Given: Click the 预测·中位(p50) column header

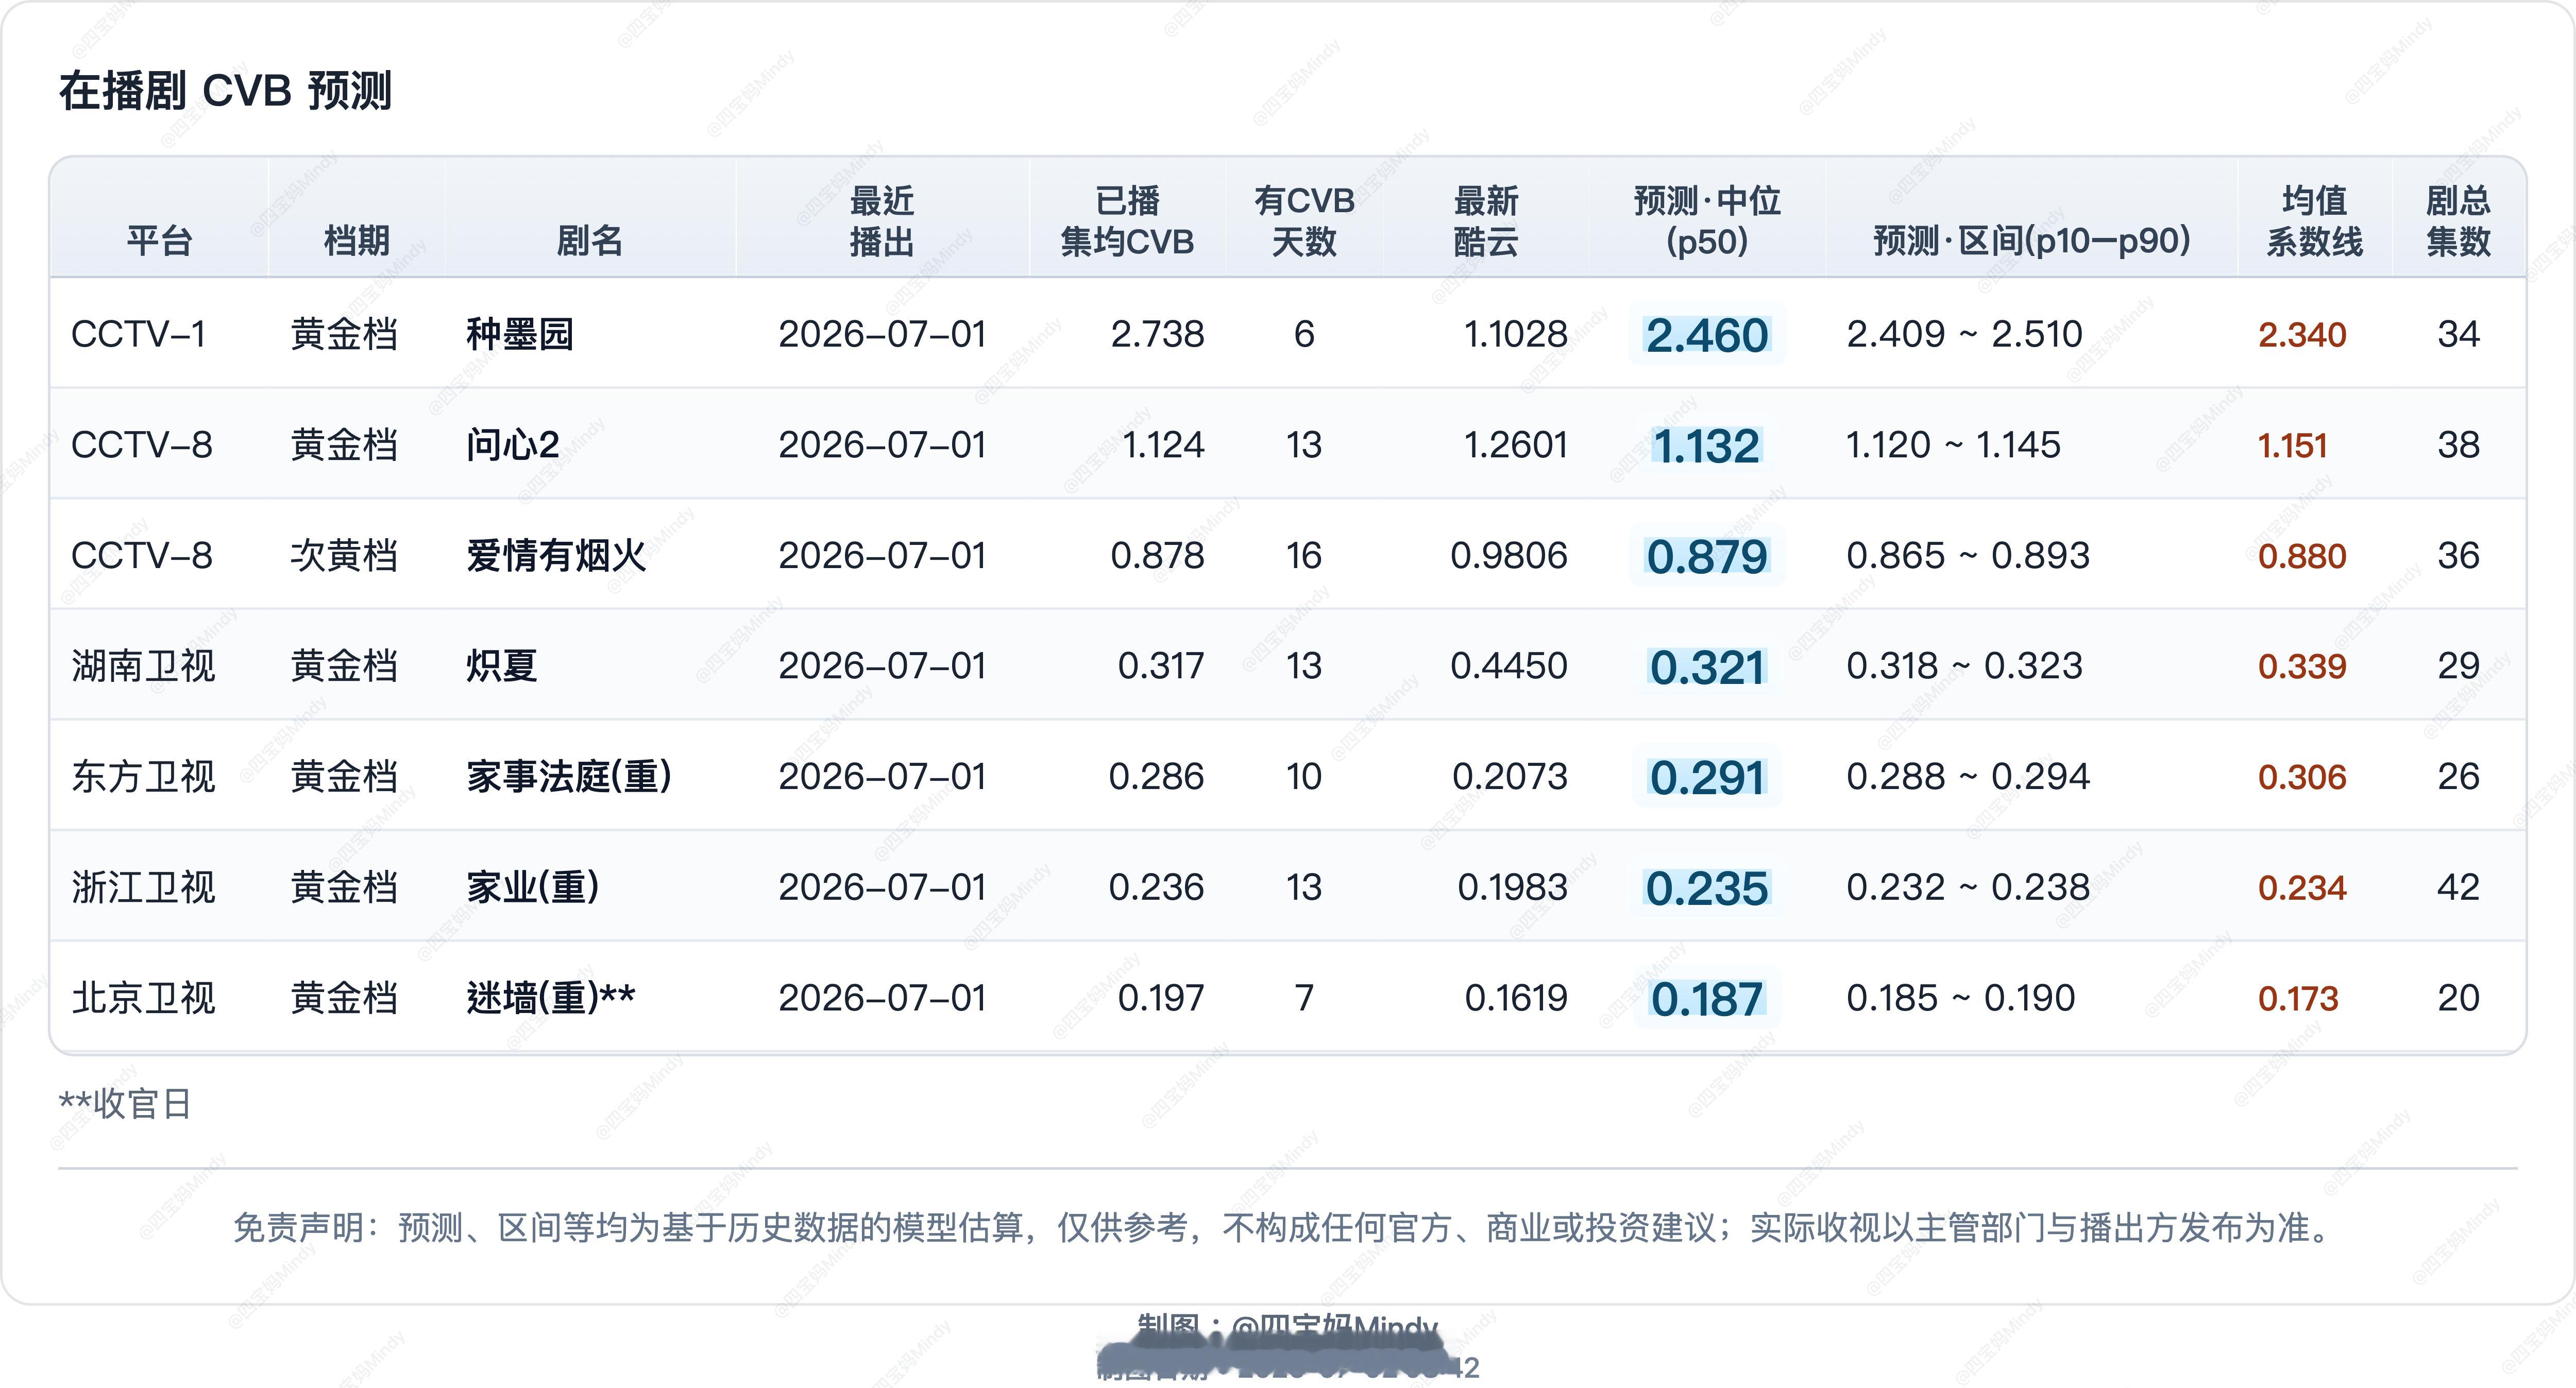Looking at the screenshot, I should [1707, 221].
